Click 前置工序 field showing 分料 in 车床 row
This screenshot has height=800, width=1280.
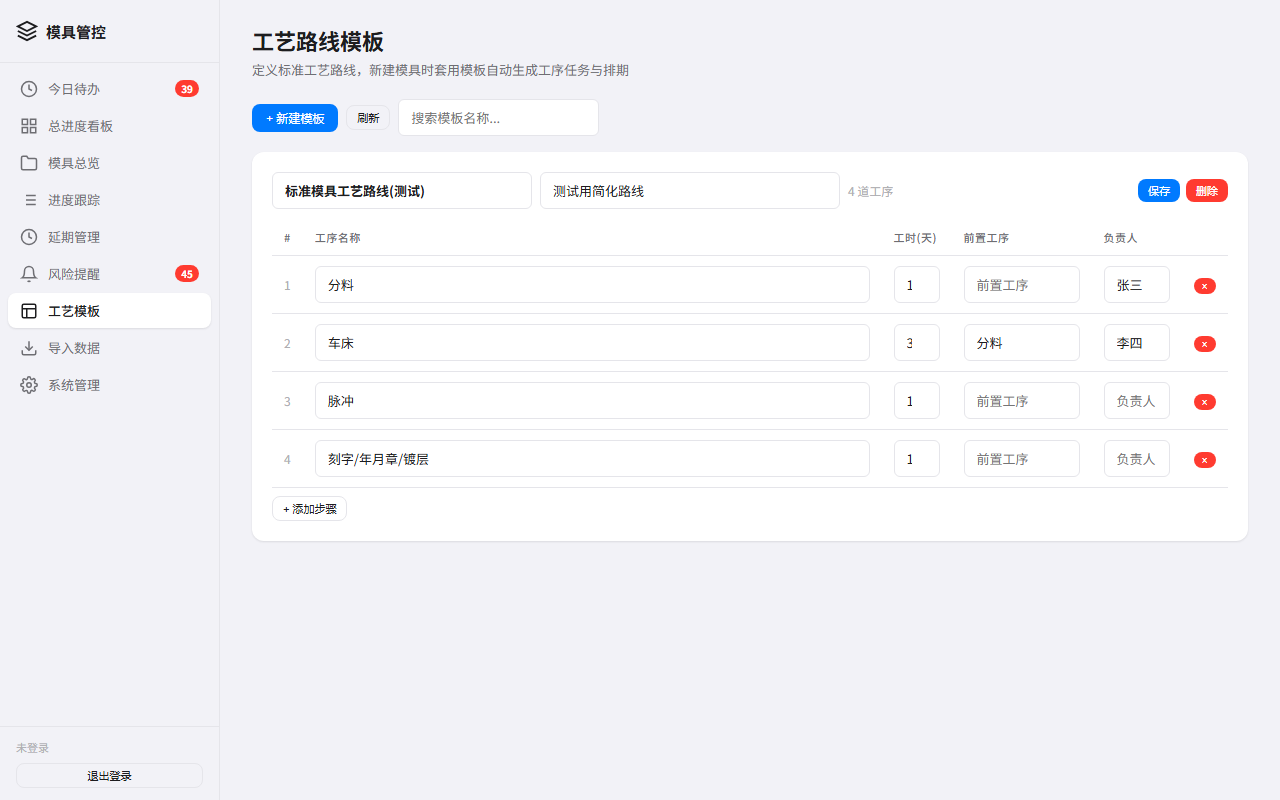click(1022, 343)
